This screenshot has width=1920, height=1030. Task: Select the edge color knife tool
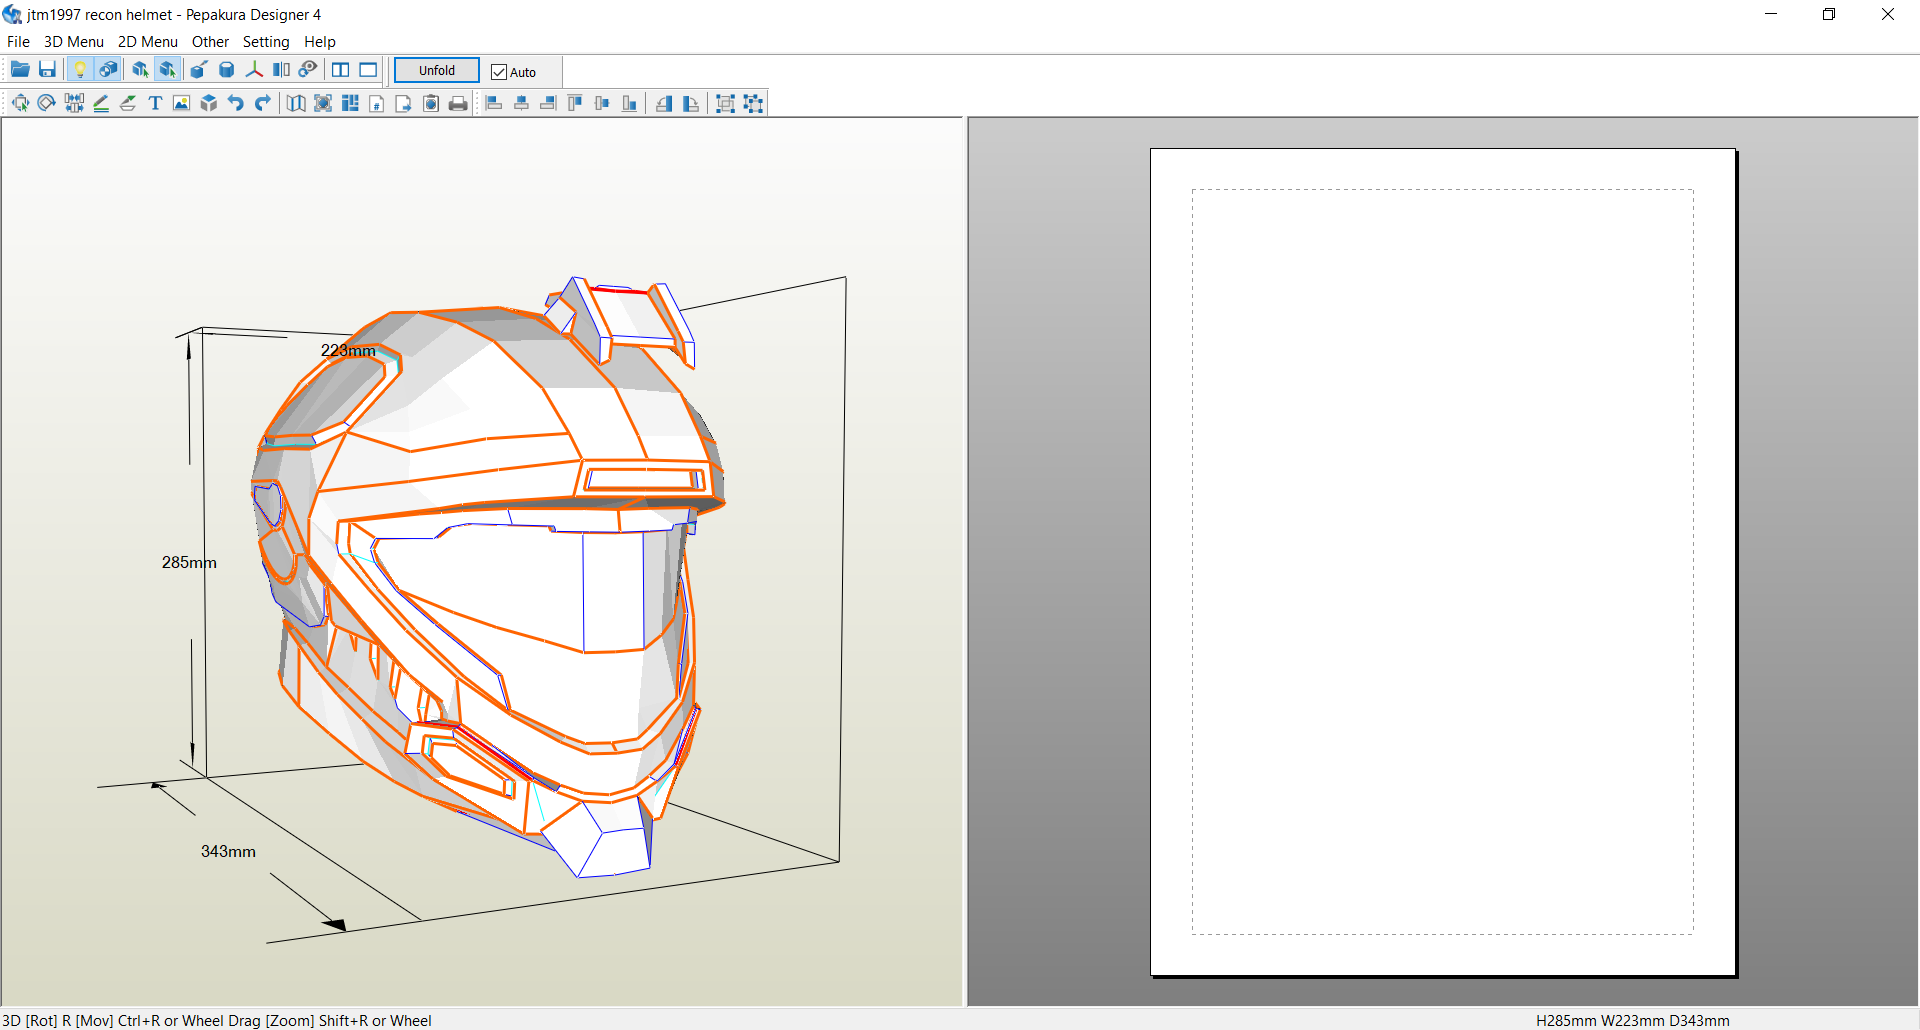click(x=128, y=103)
